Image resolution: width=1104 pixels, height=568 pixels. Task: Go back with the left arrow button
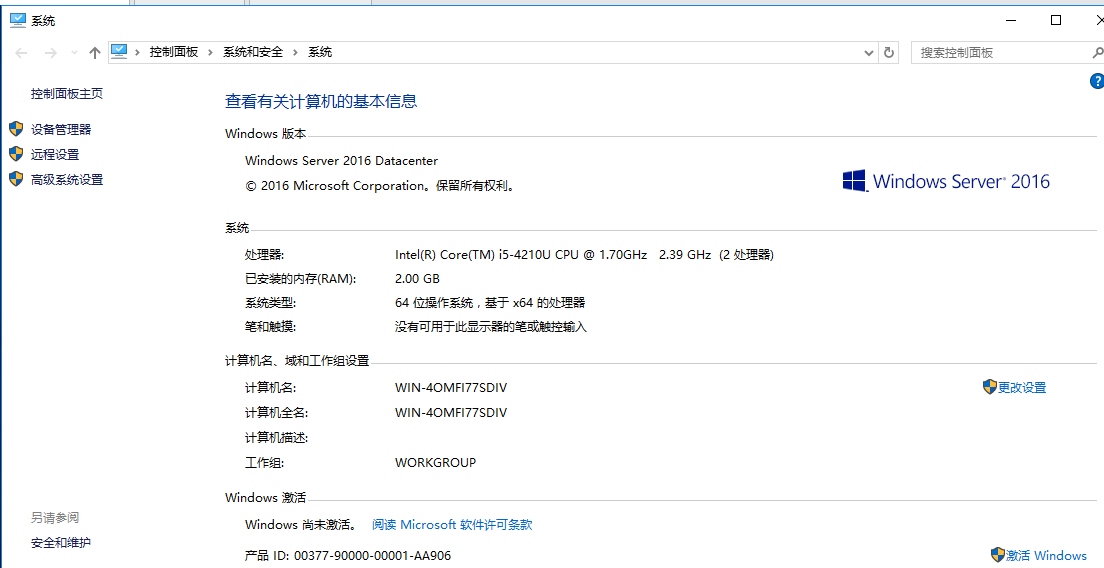point(21,53)
